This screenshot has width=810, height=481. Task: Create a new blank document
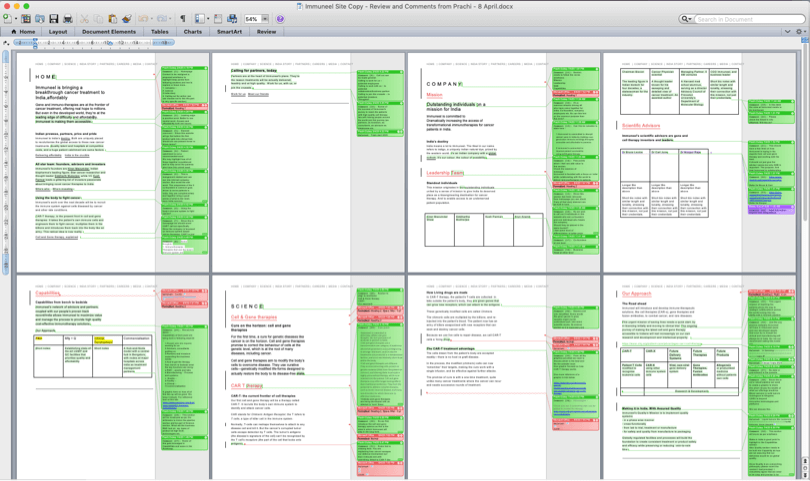pyautogui.click(x=7, y=19)
